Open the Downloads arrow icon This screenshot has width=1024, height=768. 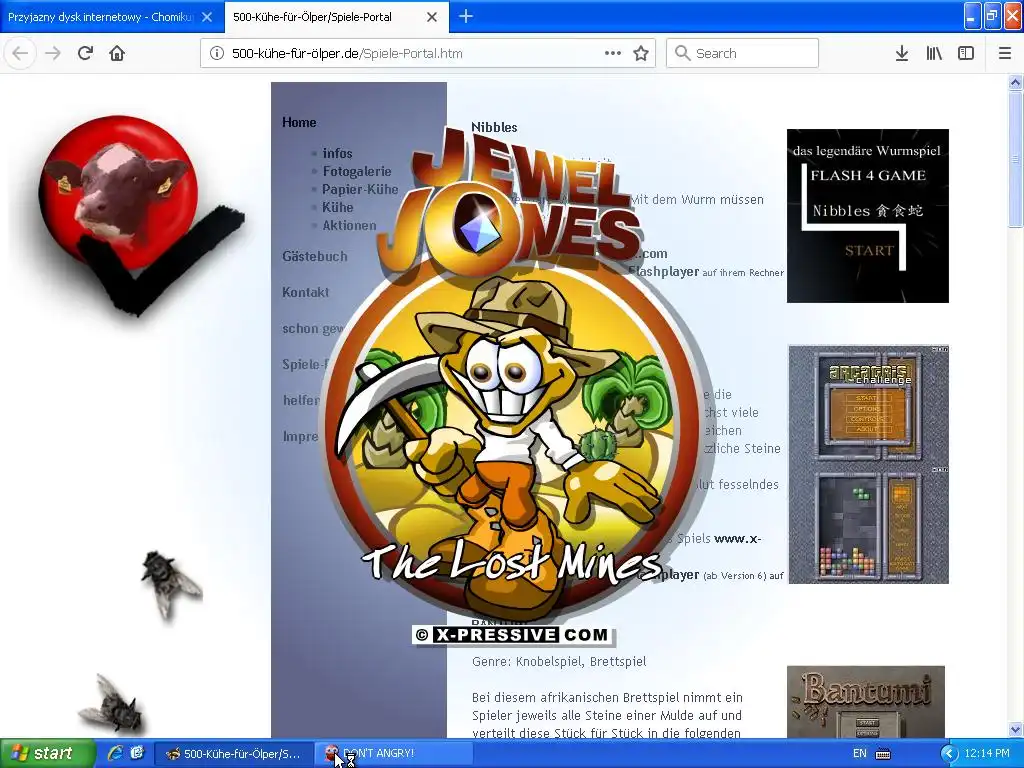(902, 54)
